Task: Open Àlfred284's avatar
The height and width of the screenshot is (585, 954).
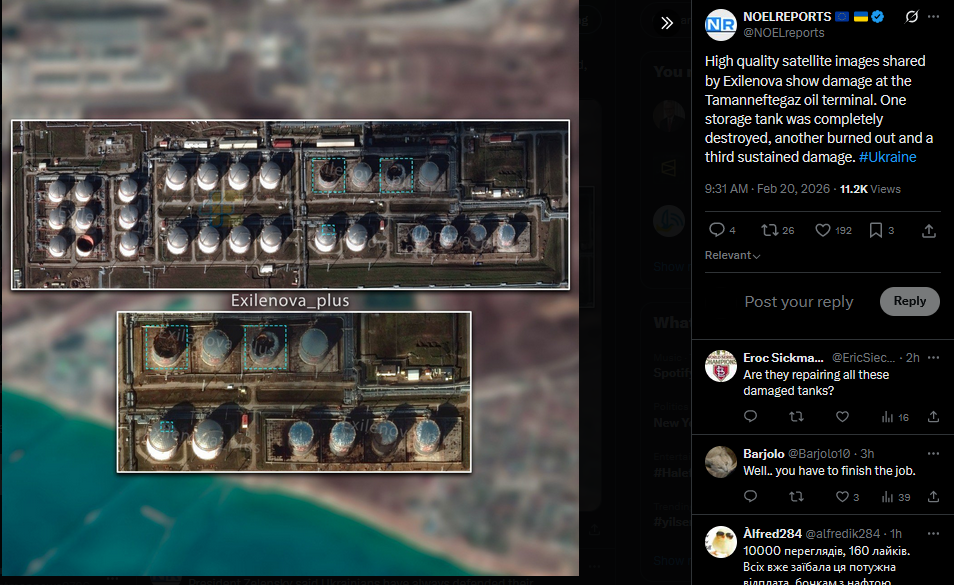Action: click(720, 542)
